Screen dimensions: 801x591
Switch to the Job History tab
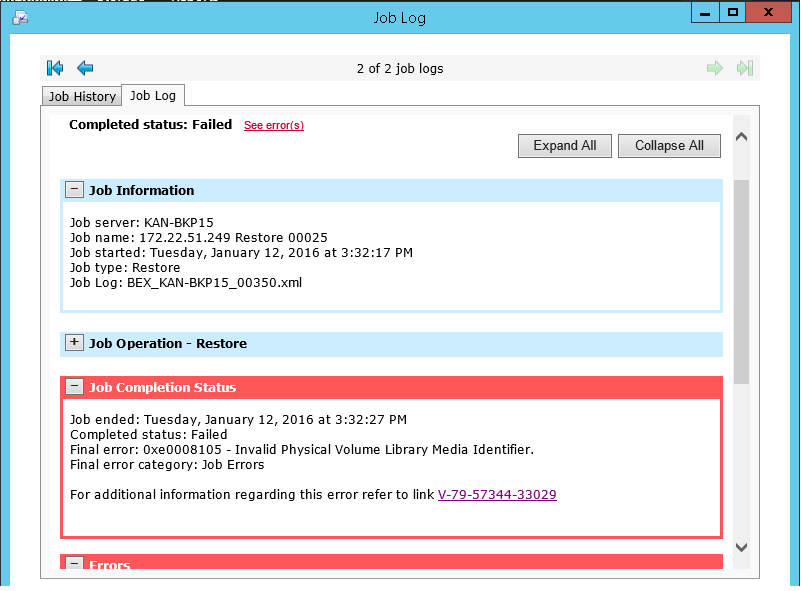point(82,96)
